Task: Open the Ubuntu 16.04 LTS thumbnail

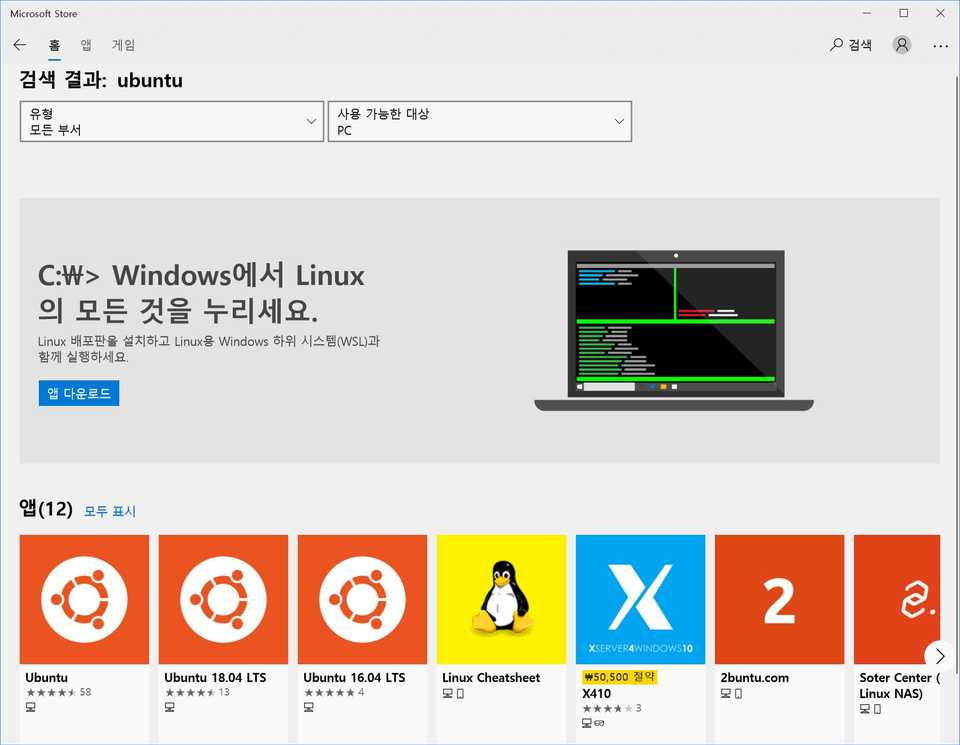Action: click(x=362, y=598)
